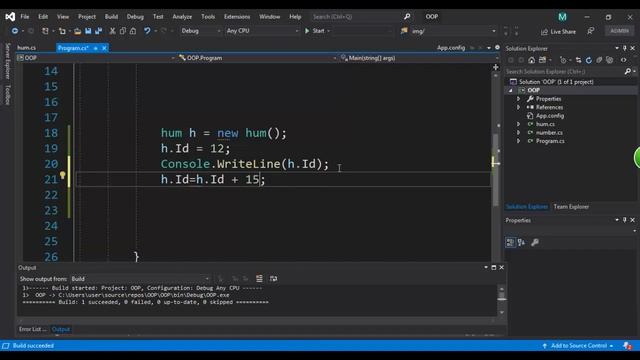Image resolution: width=640 pixels, height=360 pixels.
Task: Click the Start debugging button
Action: click(317, 31)
